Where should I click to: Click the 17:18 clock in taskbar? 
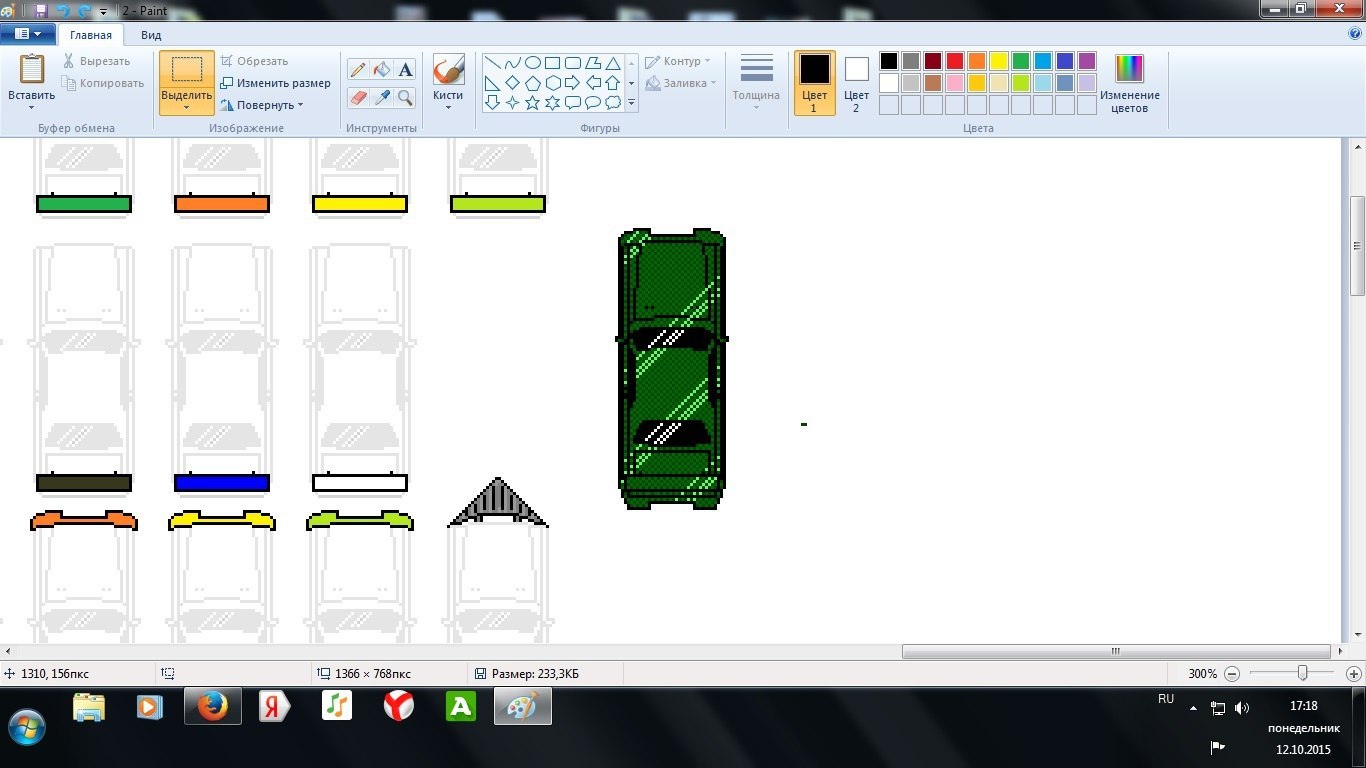click(1304, 705)
